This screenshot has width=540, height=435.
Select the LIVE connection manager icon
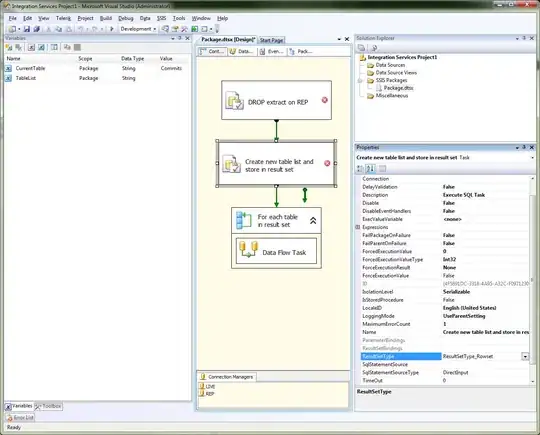[x=202, y=386]
